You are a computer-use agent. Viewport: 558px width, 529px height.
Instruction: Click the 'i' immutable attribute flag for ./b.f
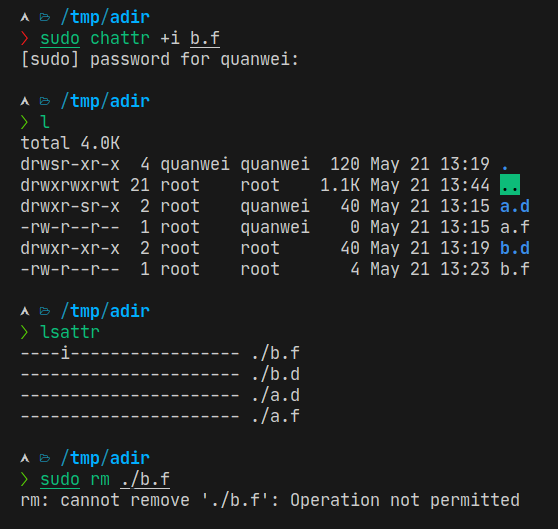click(x=65, y=353)
